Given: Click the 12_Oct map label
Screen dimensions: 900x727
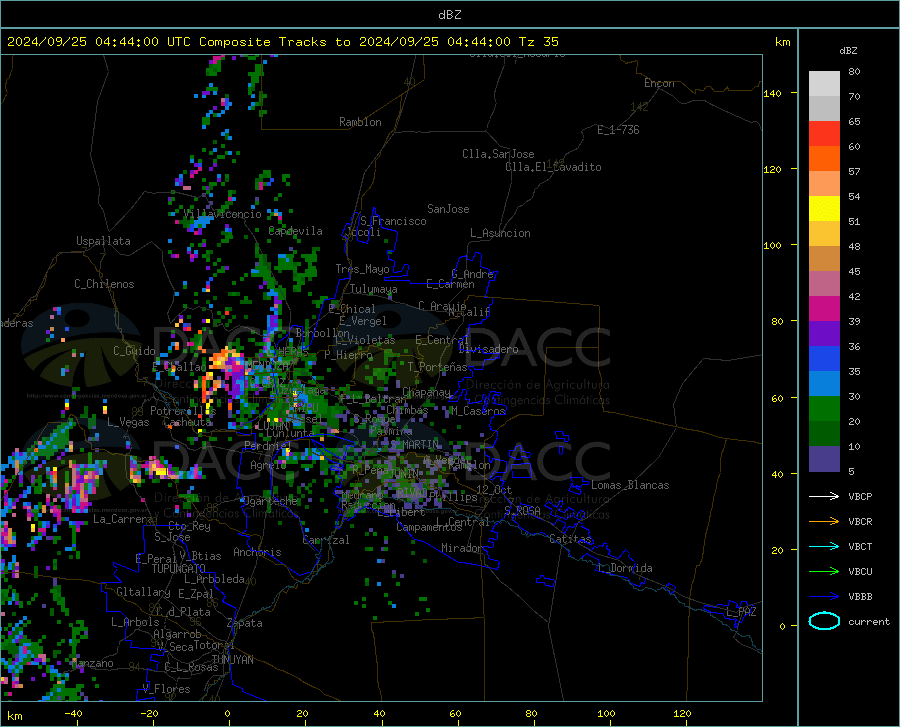Looking at the screenshot, I should pos(494,489).
